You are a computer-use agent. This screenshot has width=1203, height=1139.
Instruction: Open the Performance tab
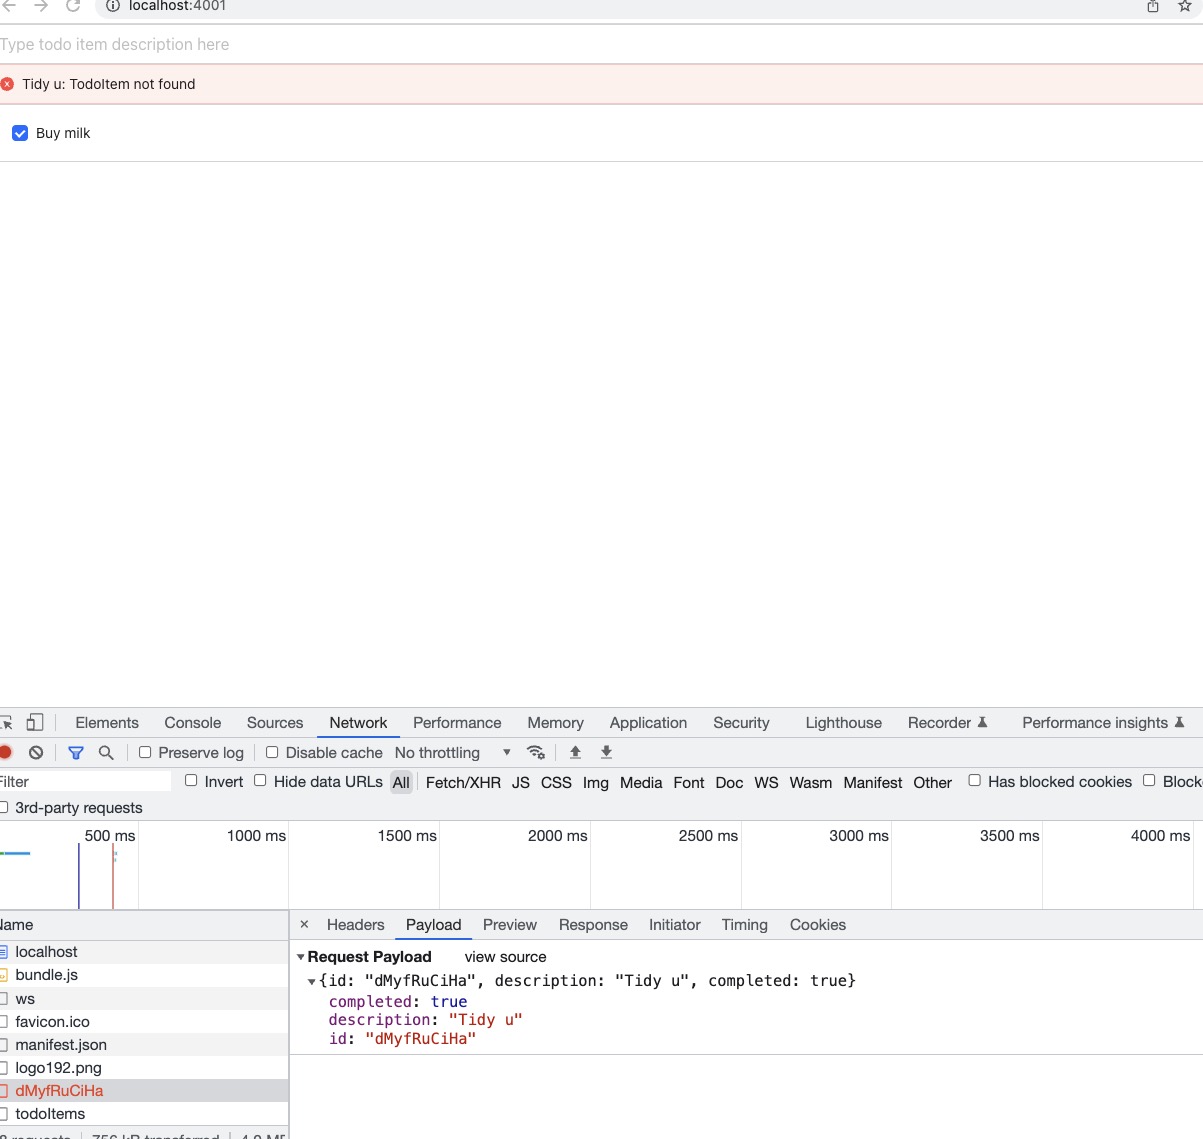457,722
